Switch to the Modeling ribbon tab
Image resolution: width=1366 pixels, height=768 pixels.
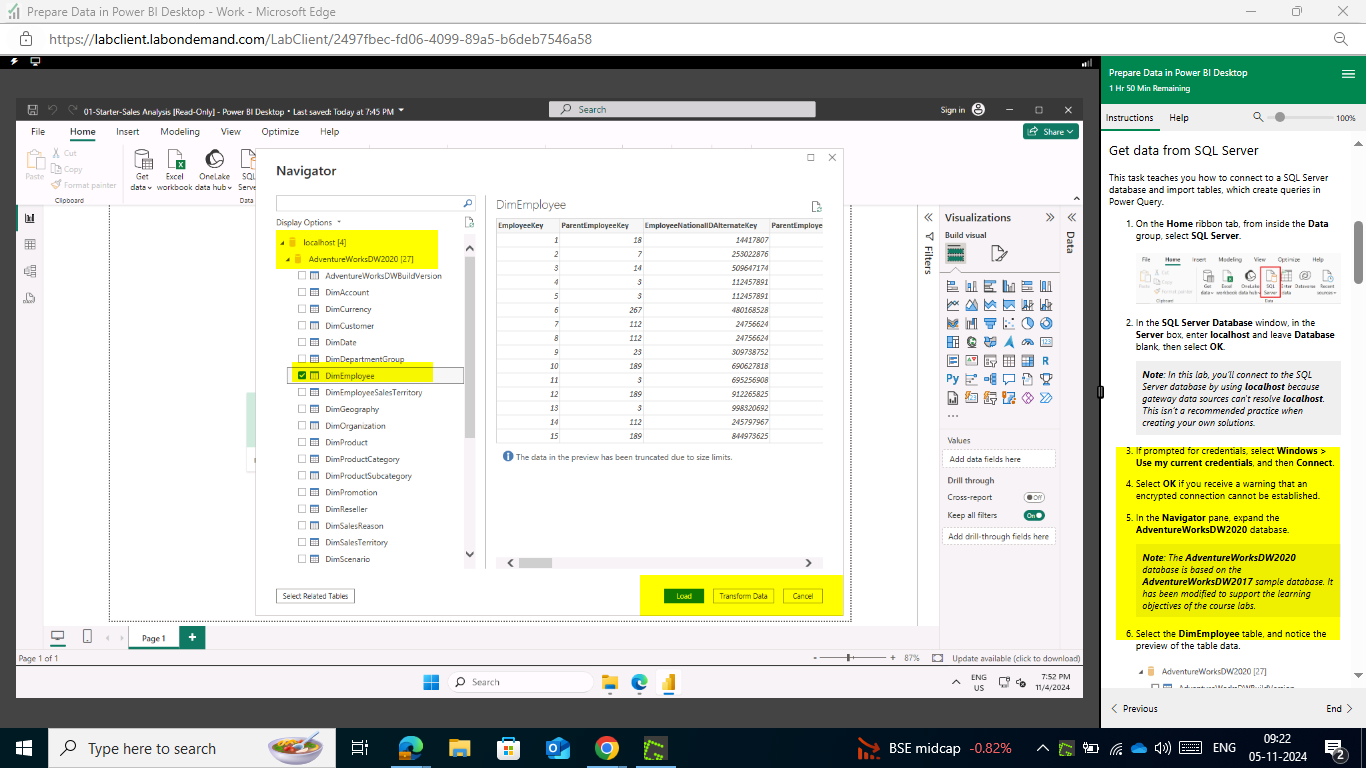[x=180, y=131]
